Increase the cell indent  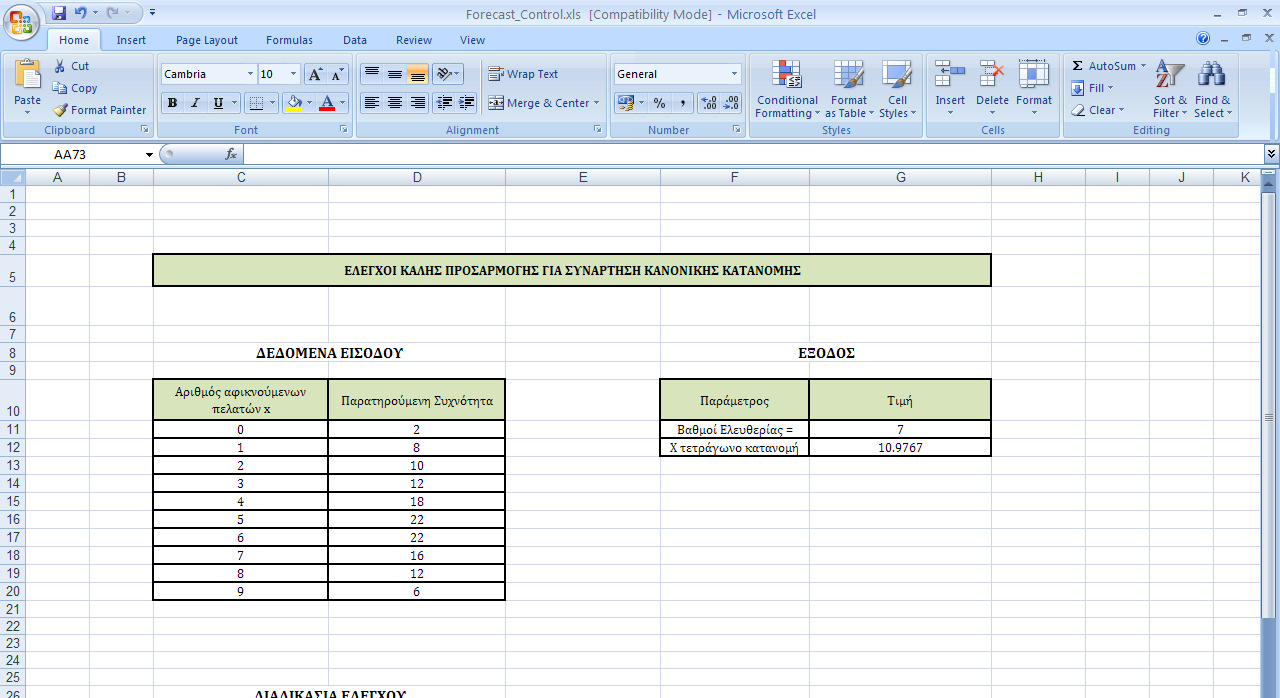(x=467, y=103)
